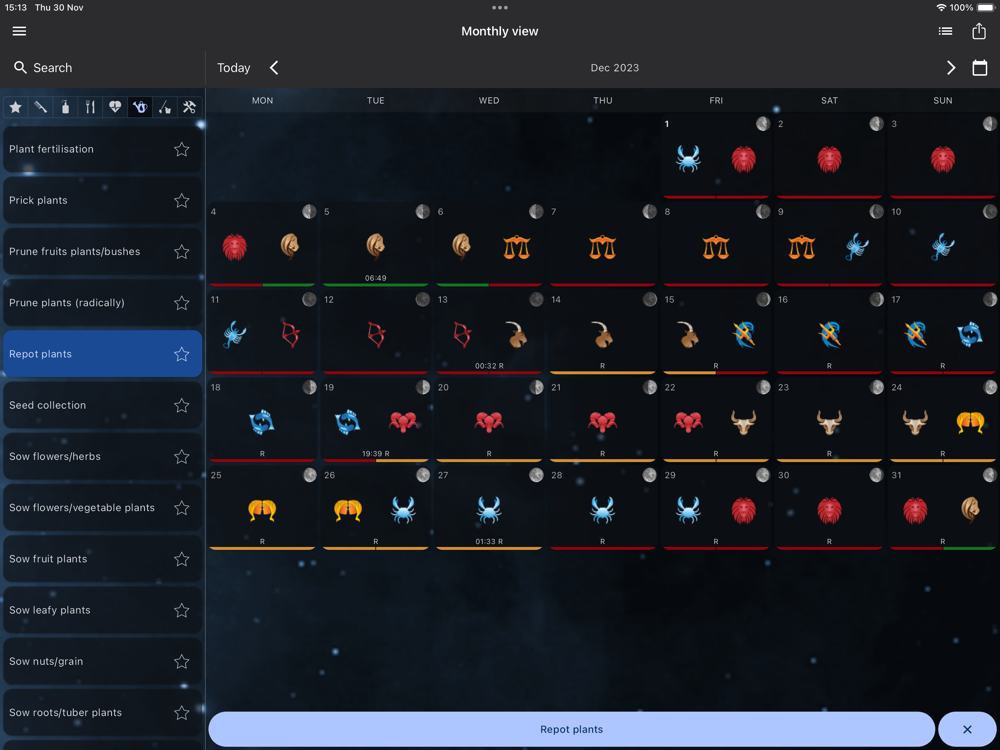Switch to the handiwork tools tab
Image resolution: width=1000 pixels, height=750 pixels.
tap(189, 107)
